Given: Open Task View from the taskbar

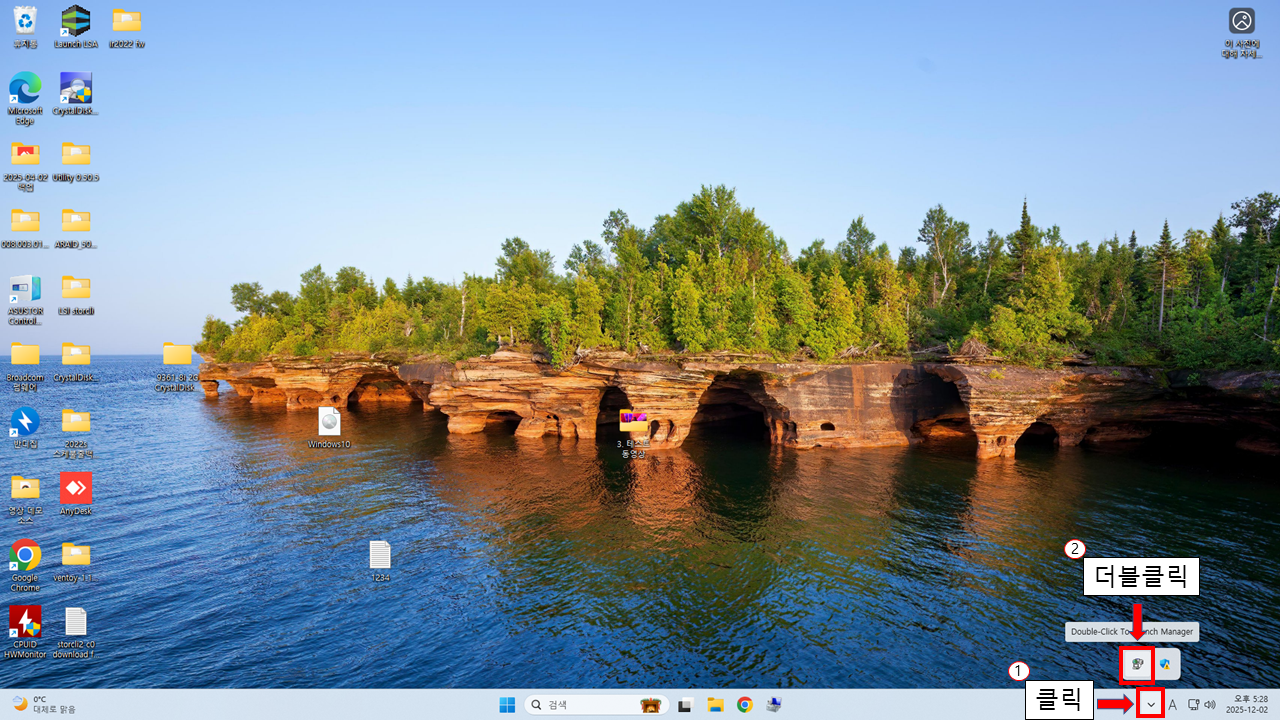Looking at the screenshot, I should 685,705.
